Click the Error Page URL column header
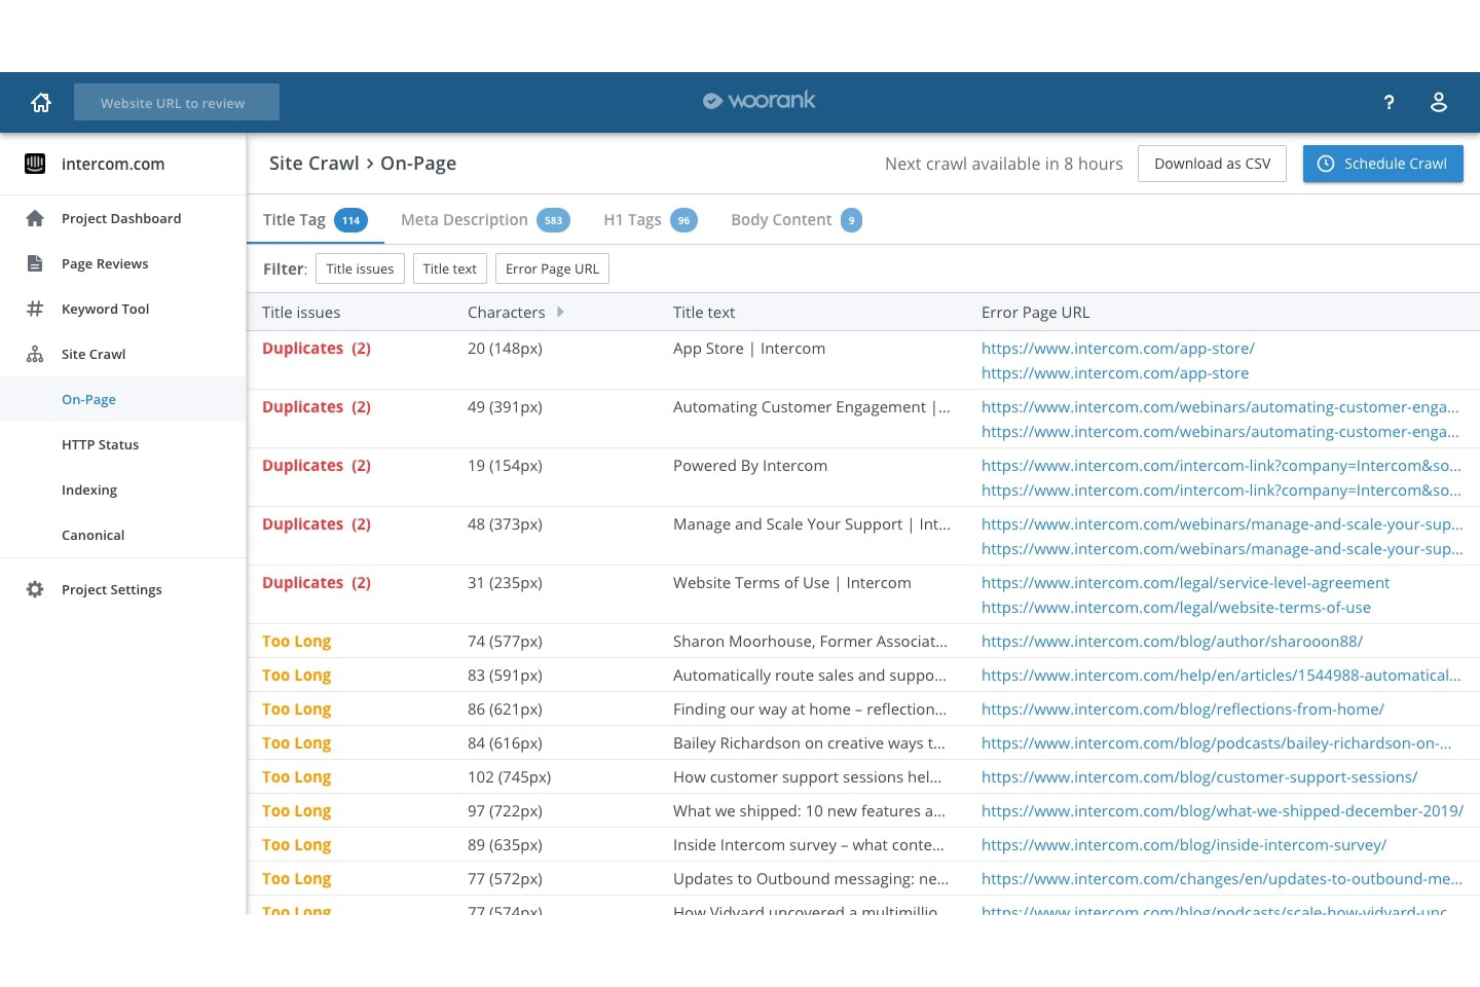 [1035, 313]
